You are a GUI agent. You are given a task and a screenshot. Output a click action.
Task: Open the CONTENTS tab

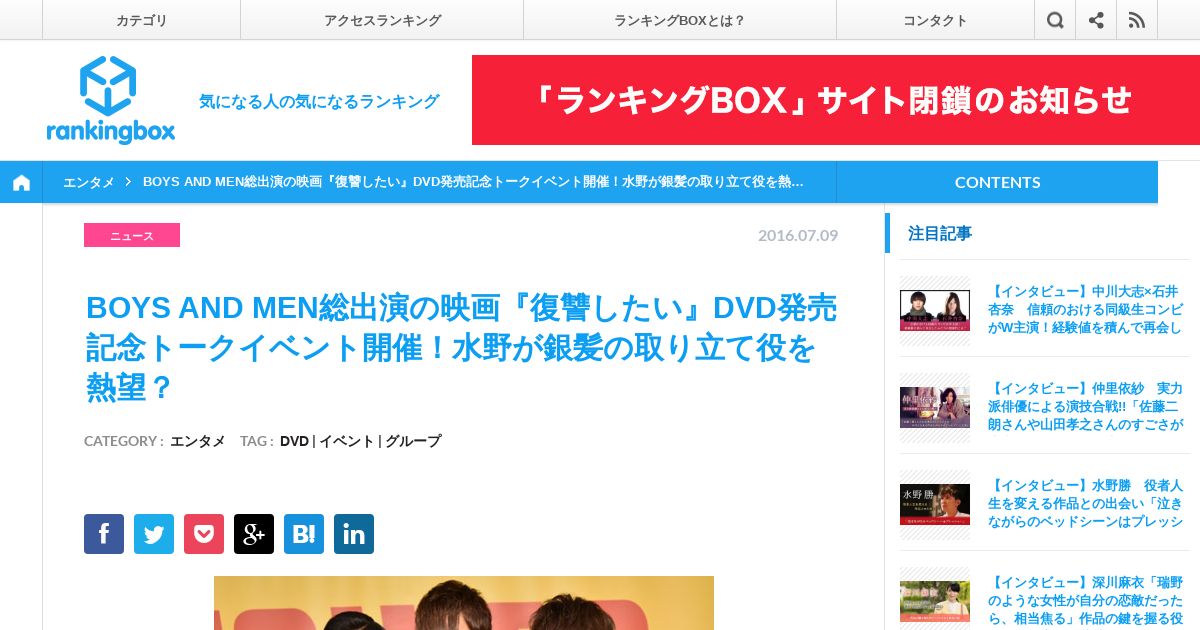pos(997,182)
